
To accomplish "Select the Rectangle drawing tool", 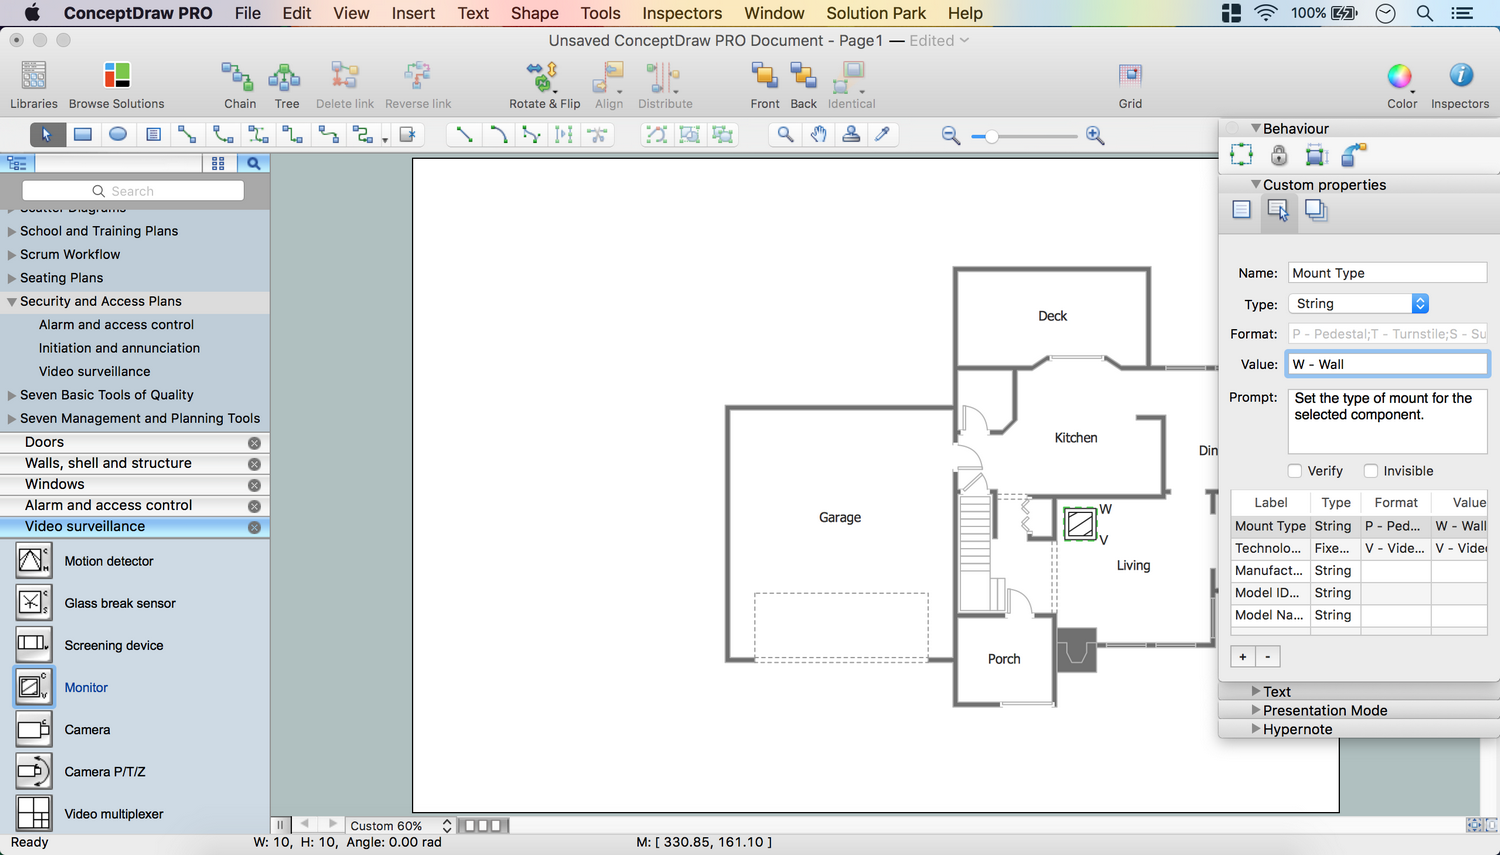I will coord(83,135).
